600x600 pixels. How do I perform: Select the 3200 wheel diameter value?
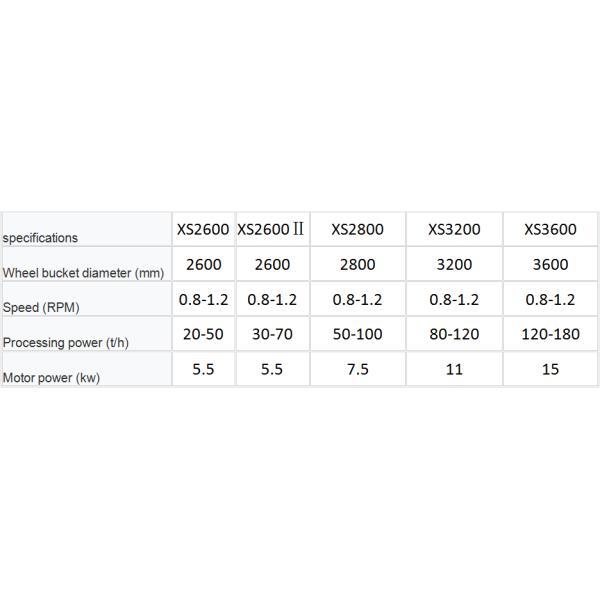tap(454, 265)
